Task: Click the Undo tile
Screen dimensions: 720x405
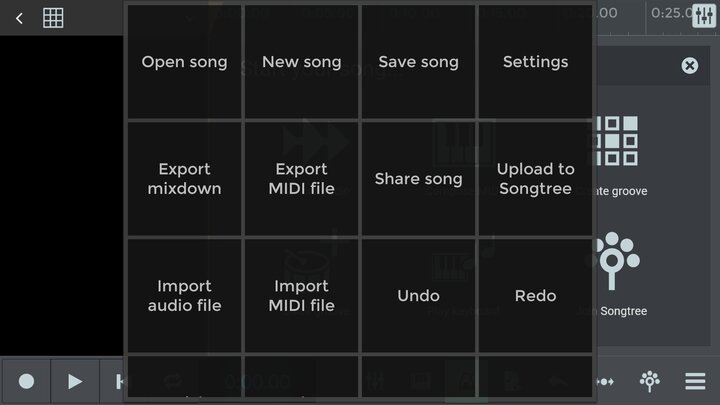Action: (418, 296)
